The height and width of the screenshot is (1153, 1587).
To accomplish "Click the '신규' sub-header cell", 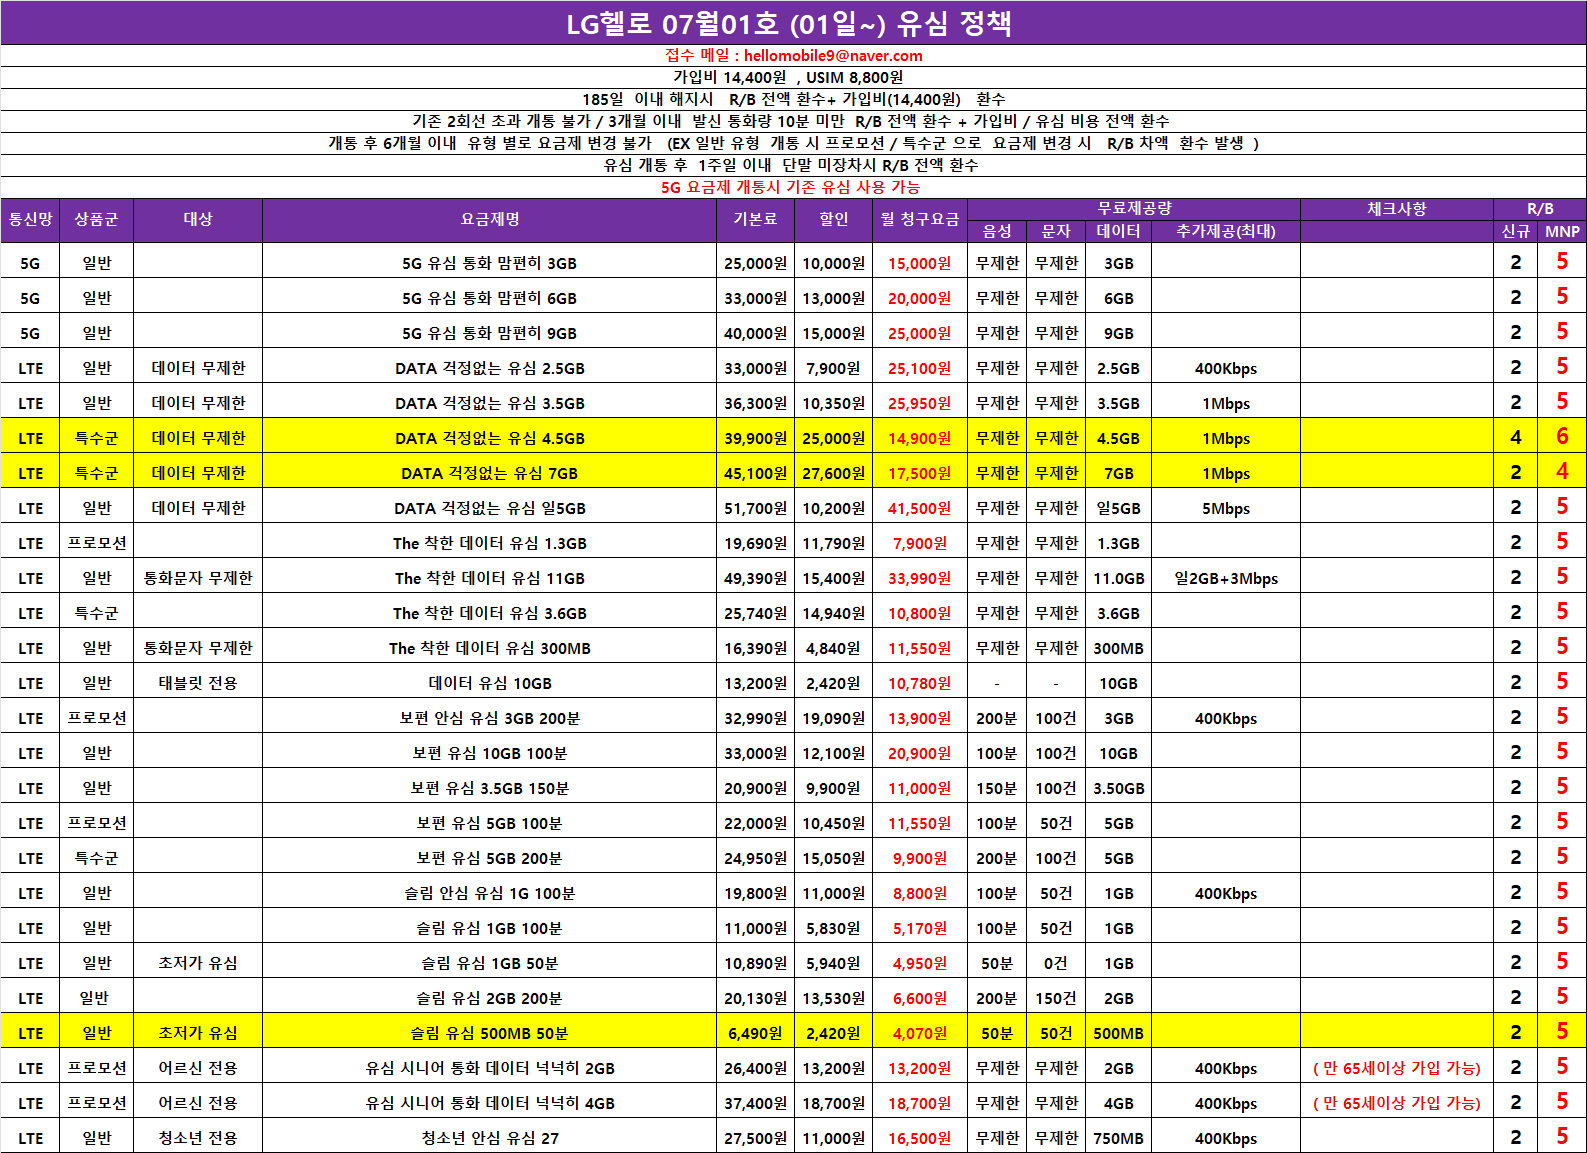I will [x=1515, y=232].
